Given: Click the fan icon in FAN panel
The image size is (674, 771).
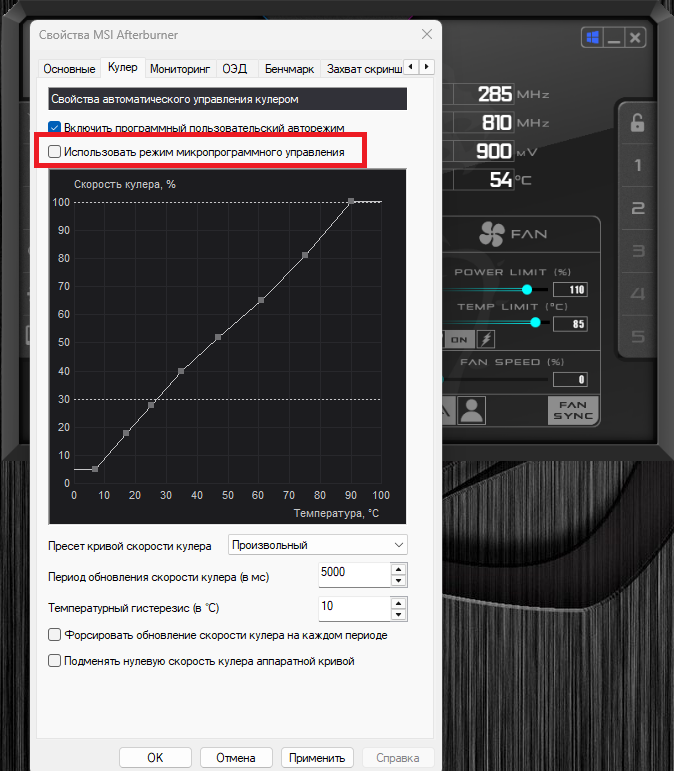Looking at the screenshot, I should [x=492, y=234].
